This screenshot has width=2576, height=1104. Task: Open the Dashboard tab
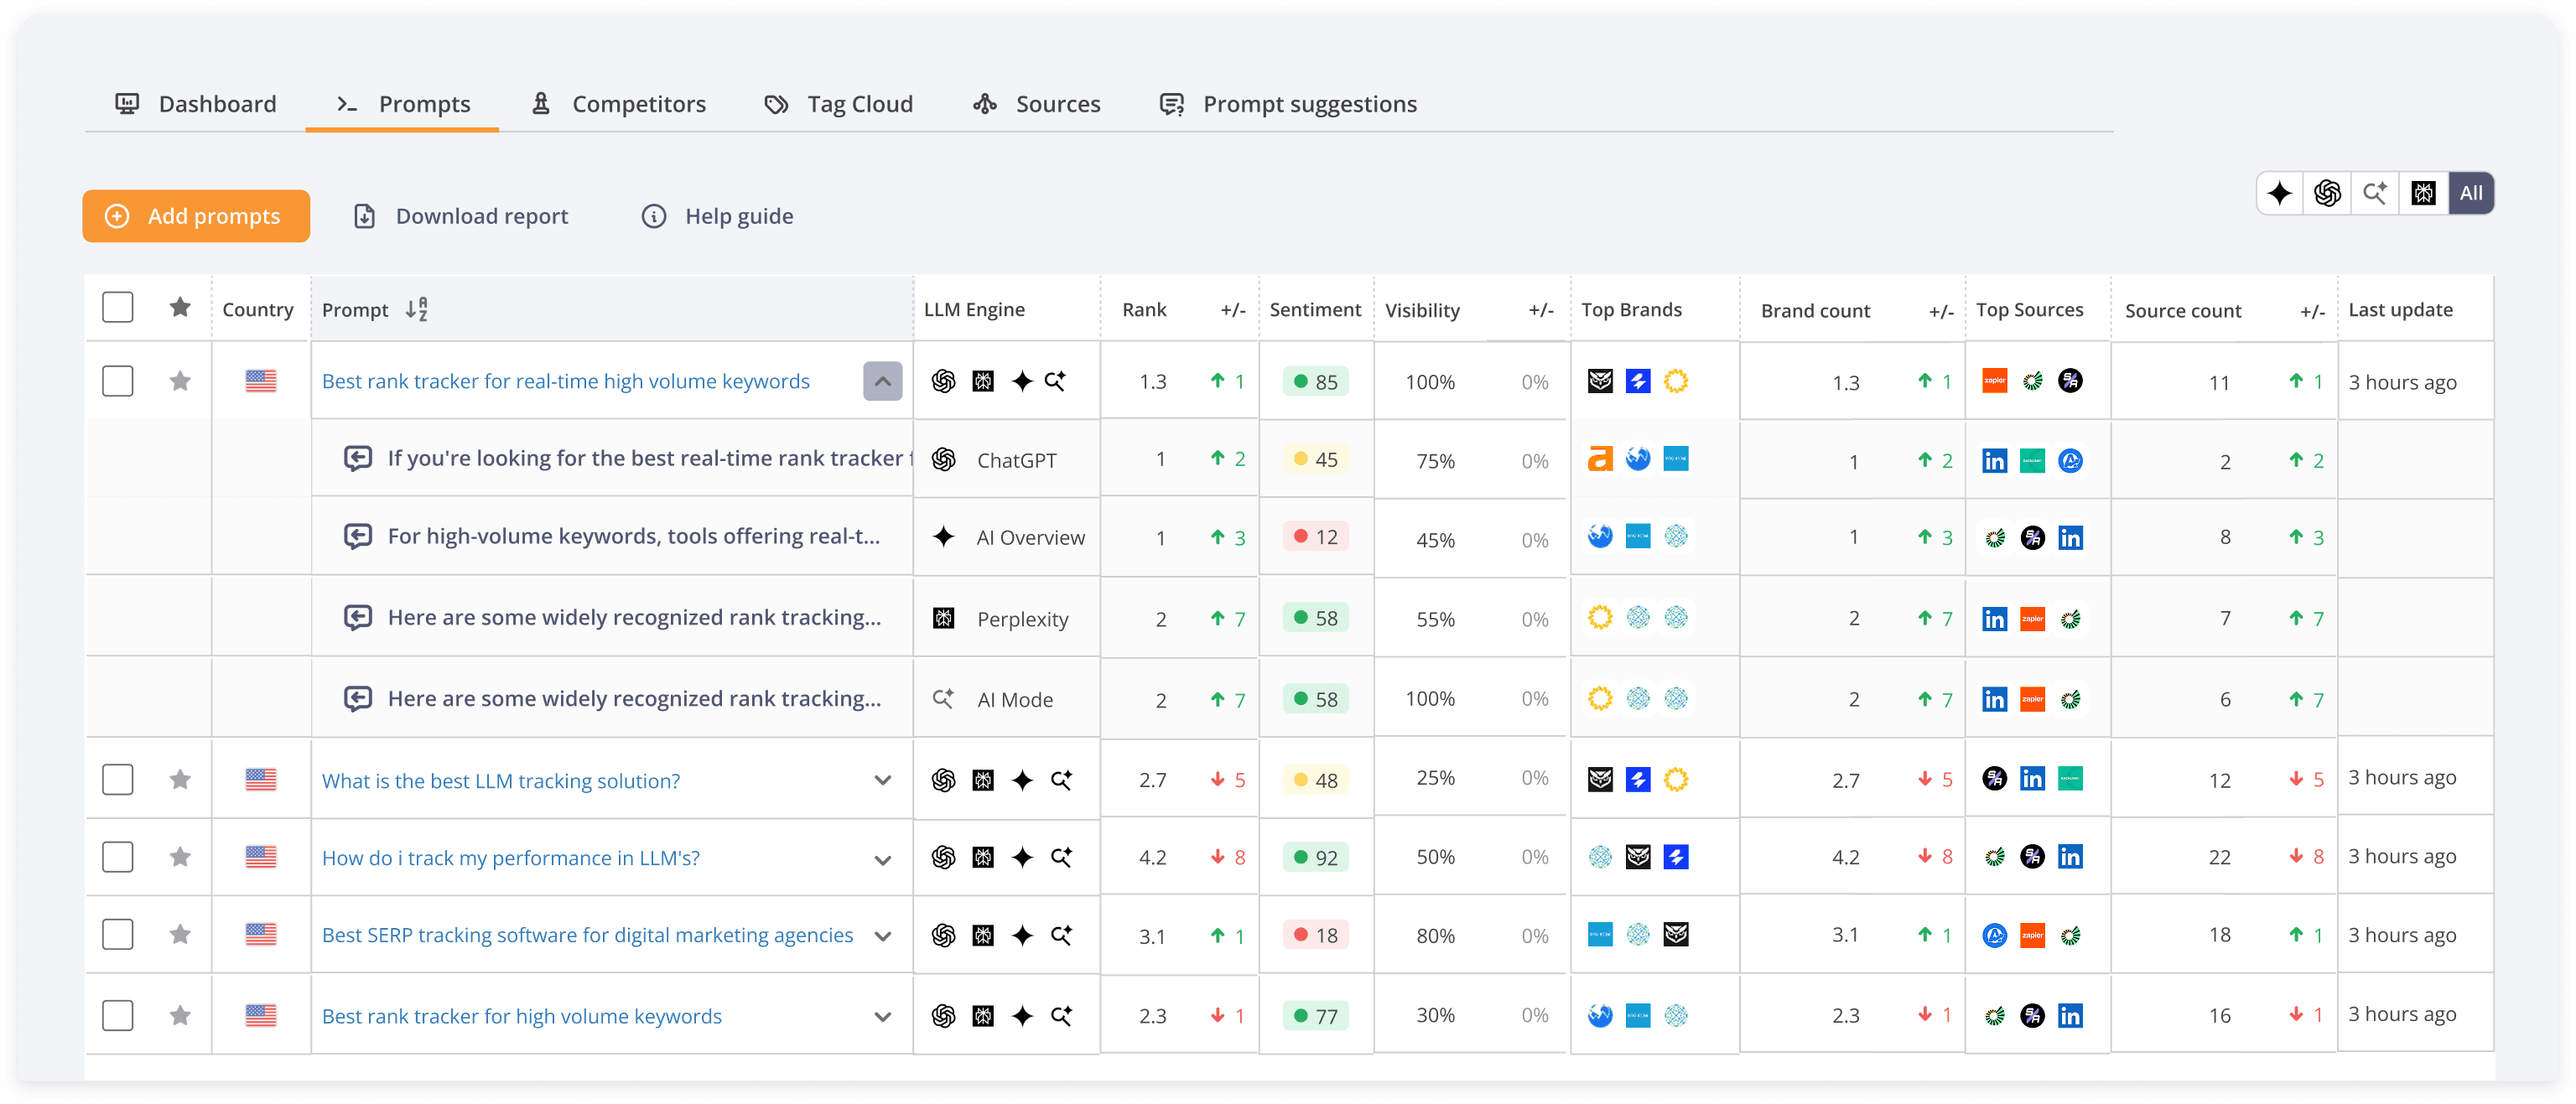click(196, 104)
